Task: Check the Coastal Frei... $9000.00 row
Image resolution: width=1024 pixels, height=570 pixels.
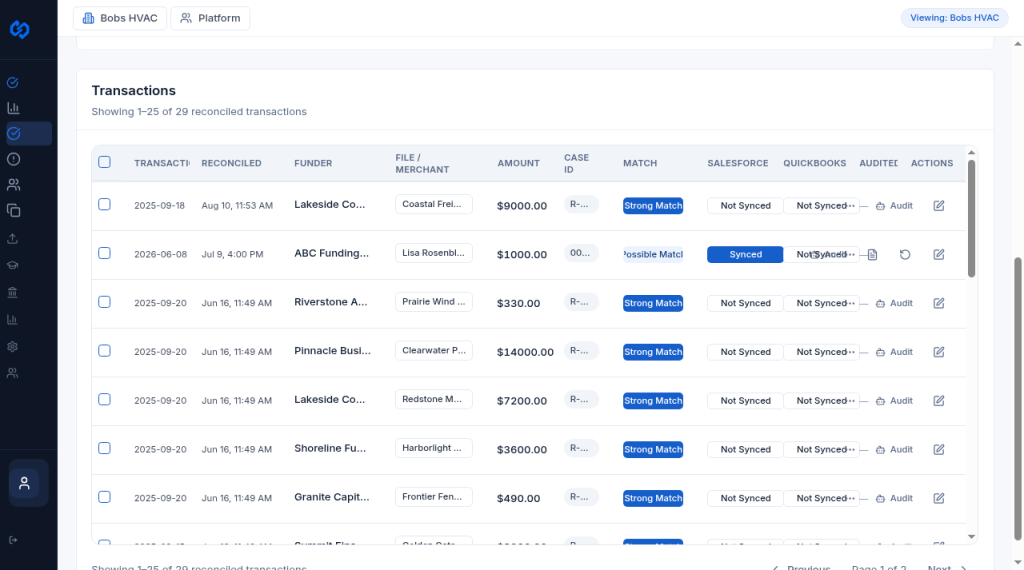Action: [104, 204]
